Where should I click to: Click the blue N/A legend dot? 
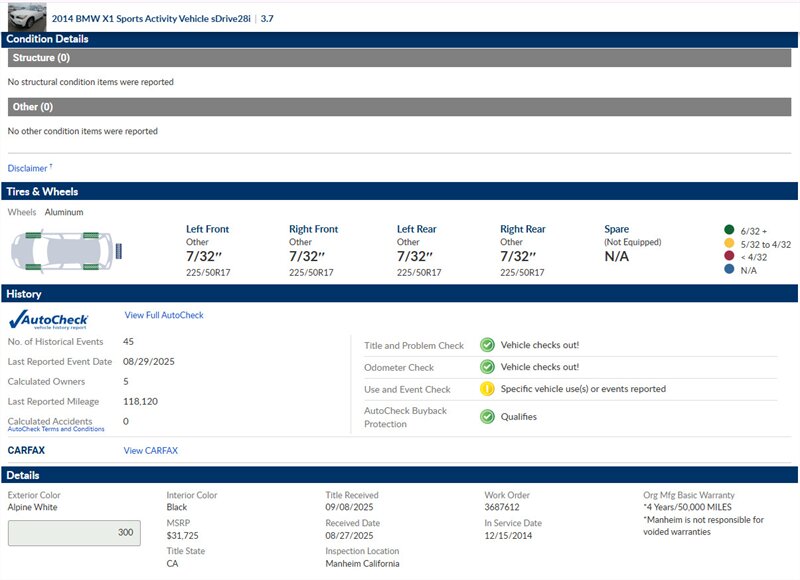pyautogui.click(x=728, y=270)
